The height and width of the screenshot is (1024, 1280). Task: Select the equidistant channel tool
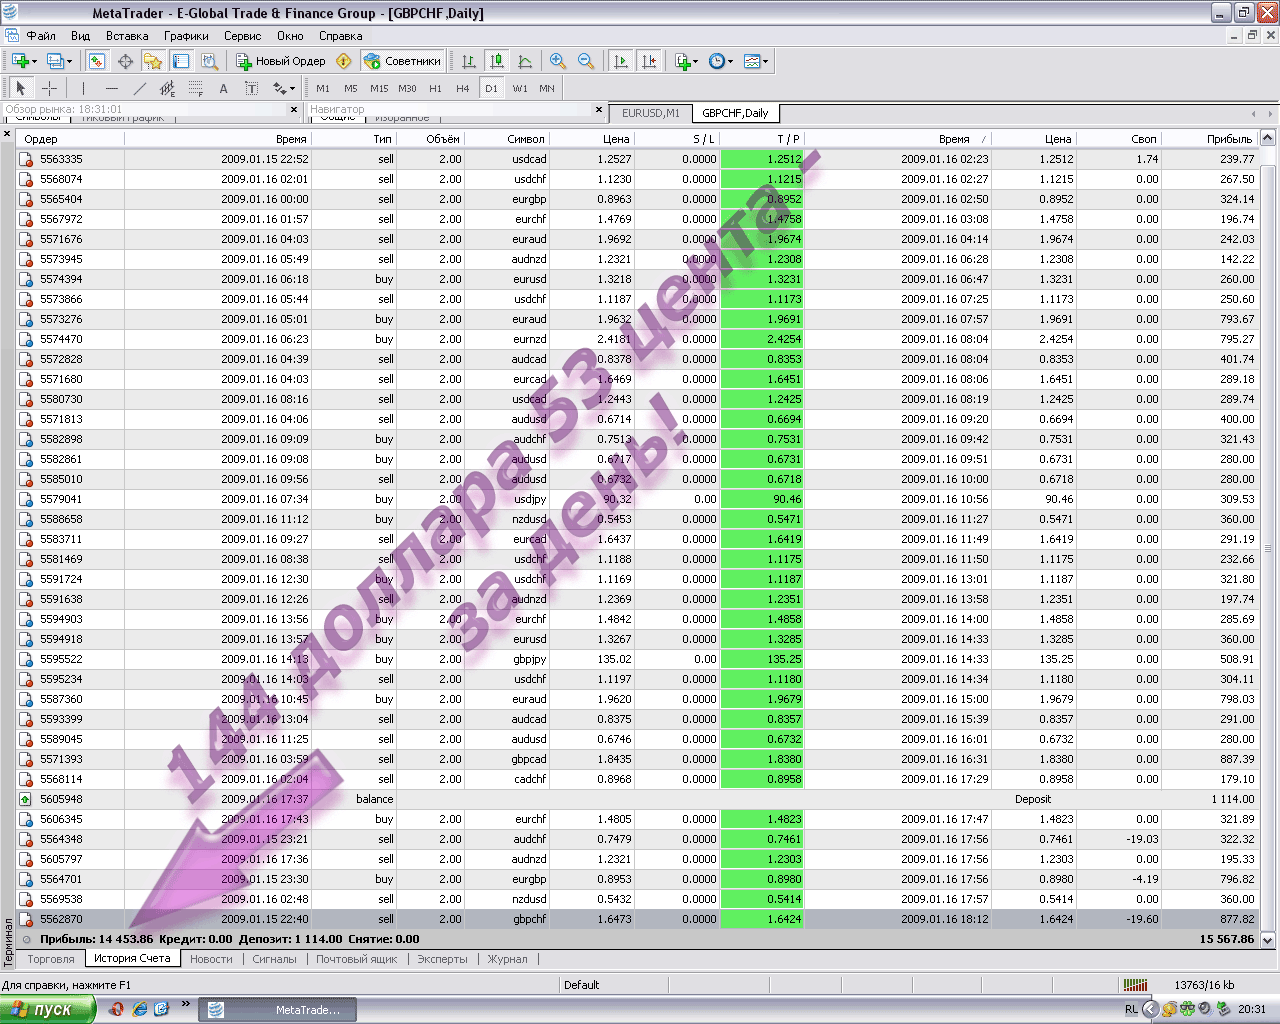167,88
